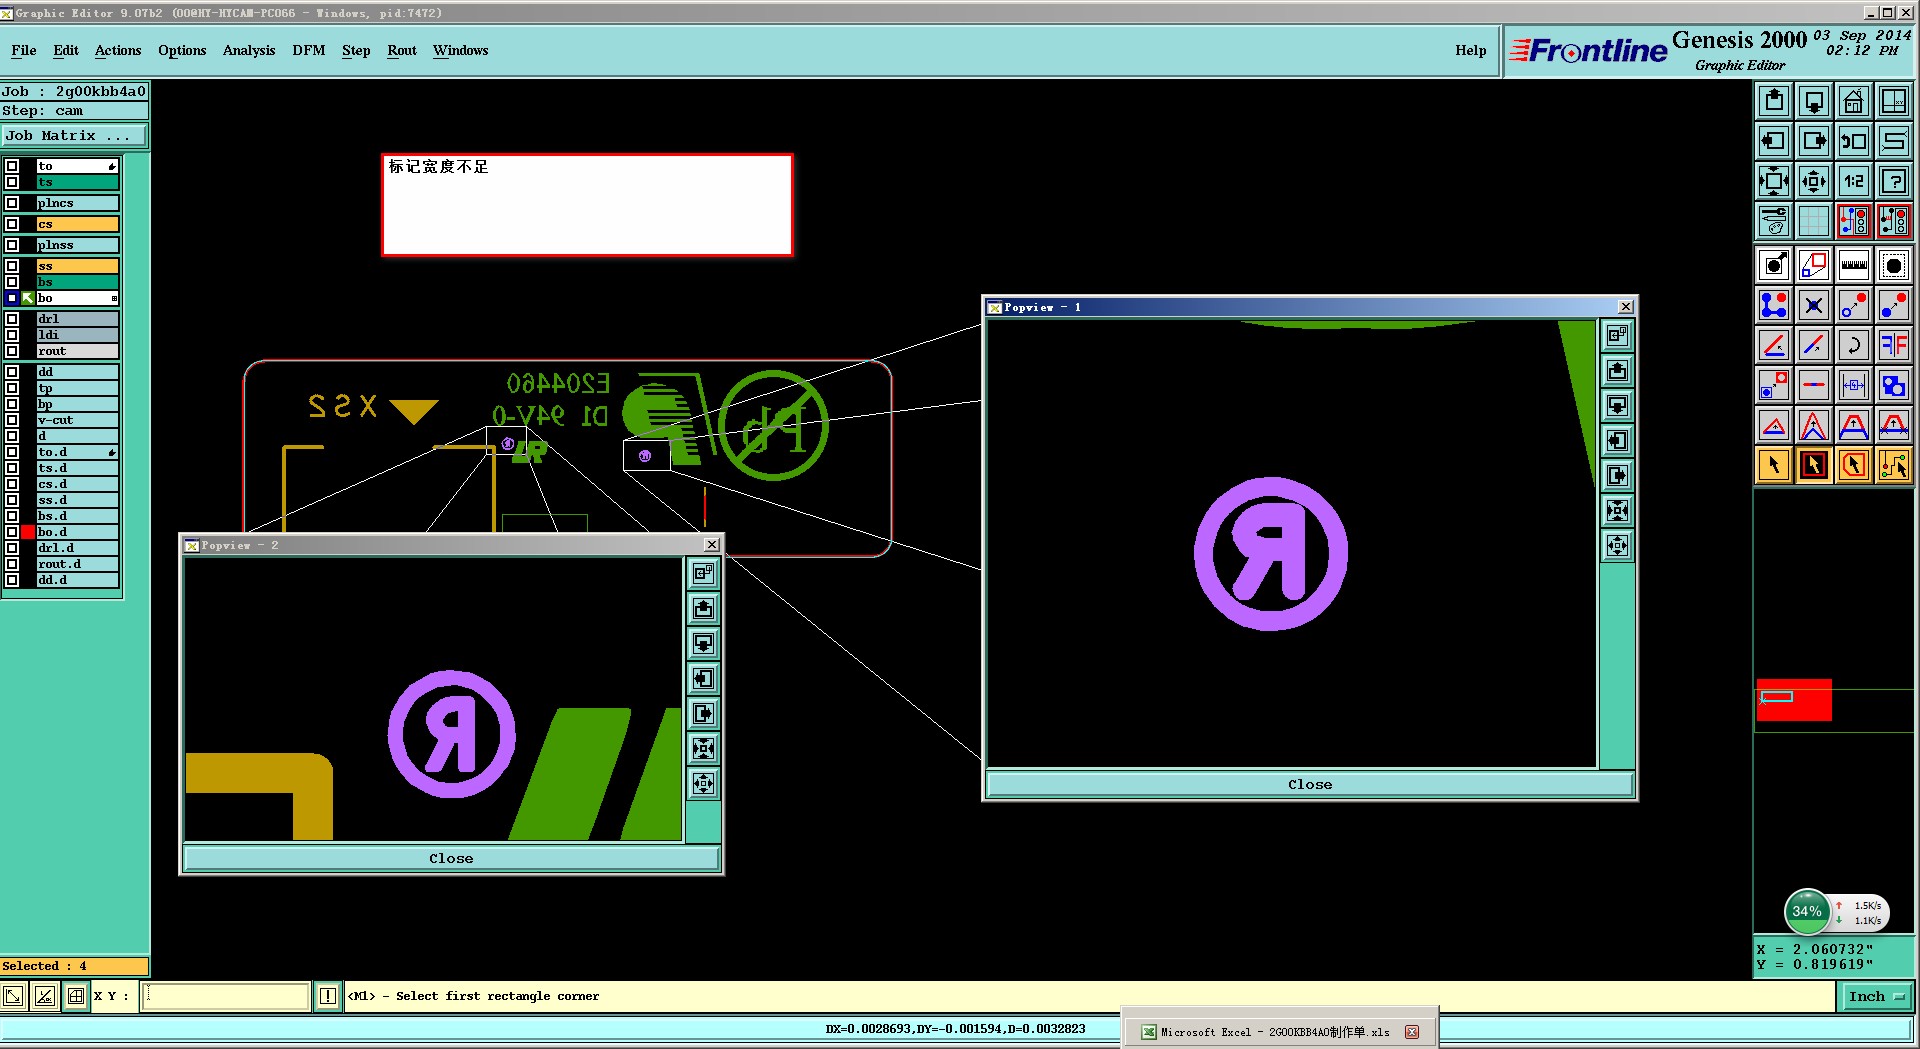Screen dimensions: 1920x1049
Task: Open the Inch units dropdown
Action: (1876, 996)
